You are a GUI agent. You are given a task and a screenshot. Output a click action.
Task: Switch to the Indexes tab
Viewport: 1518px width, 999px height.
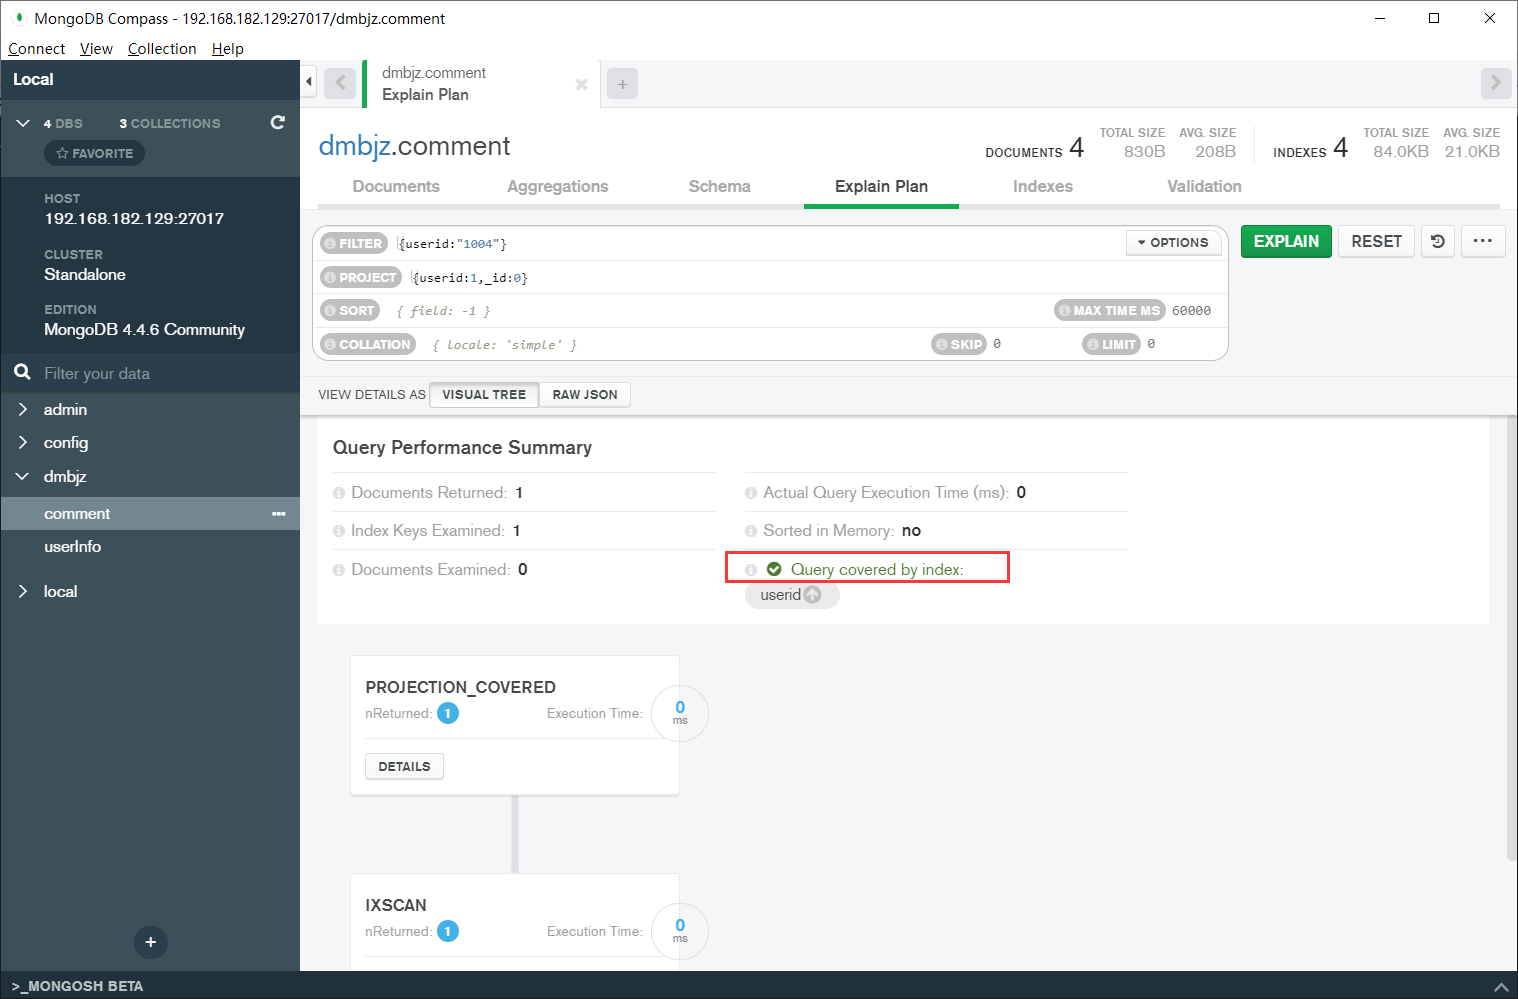1043,186
